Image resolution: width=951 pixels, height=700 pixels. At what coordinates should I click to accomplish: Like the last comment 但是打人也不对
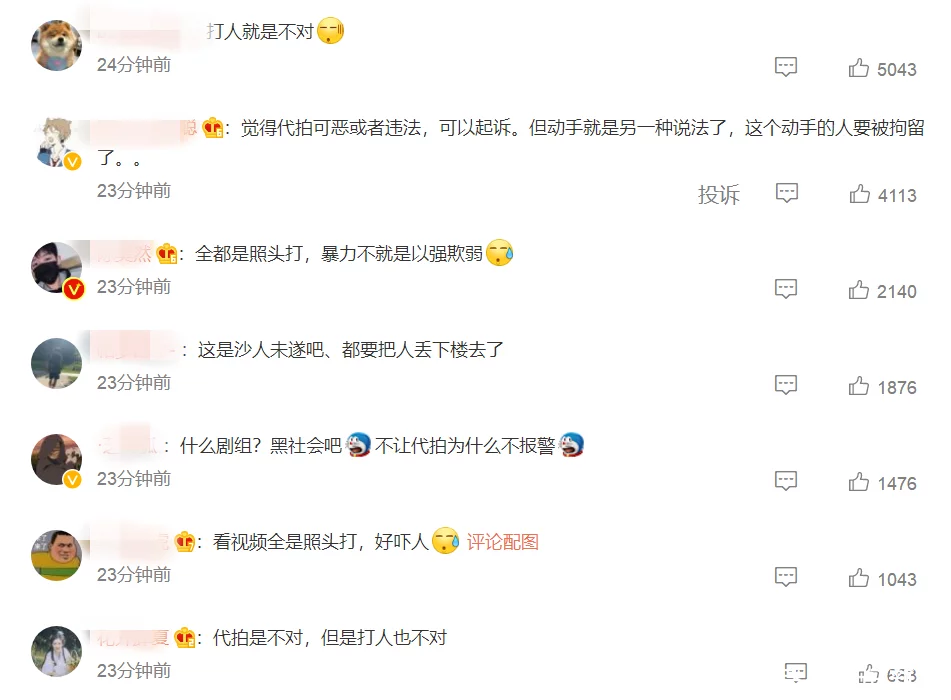click(887, 675)
